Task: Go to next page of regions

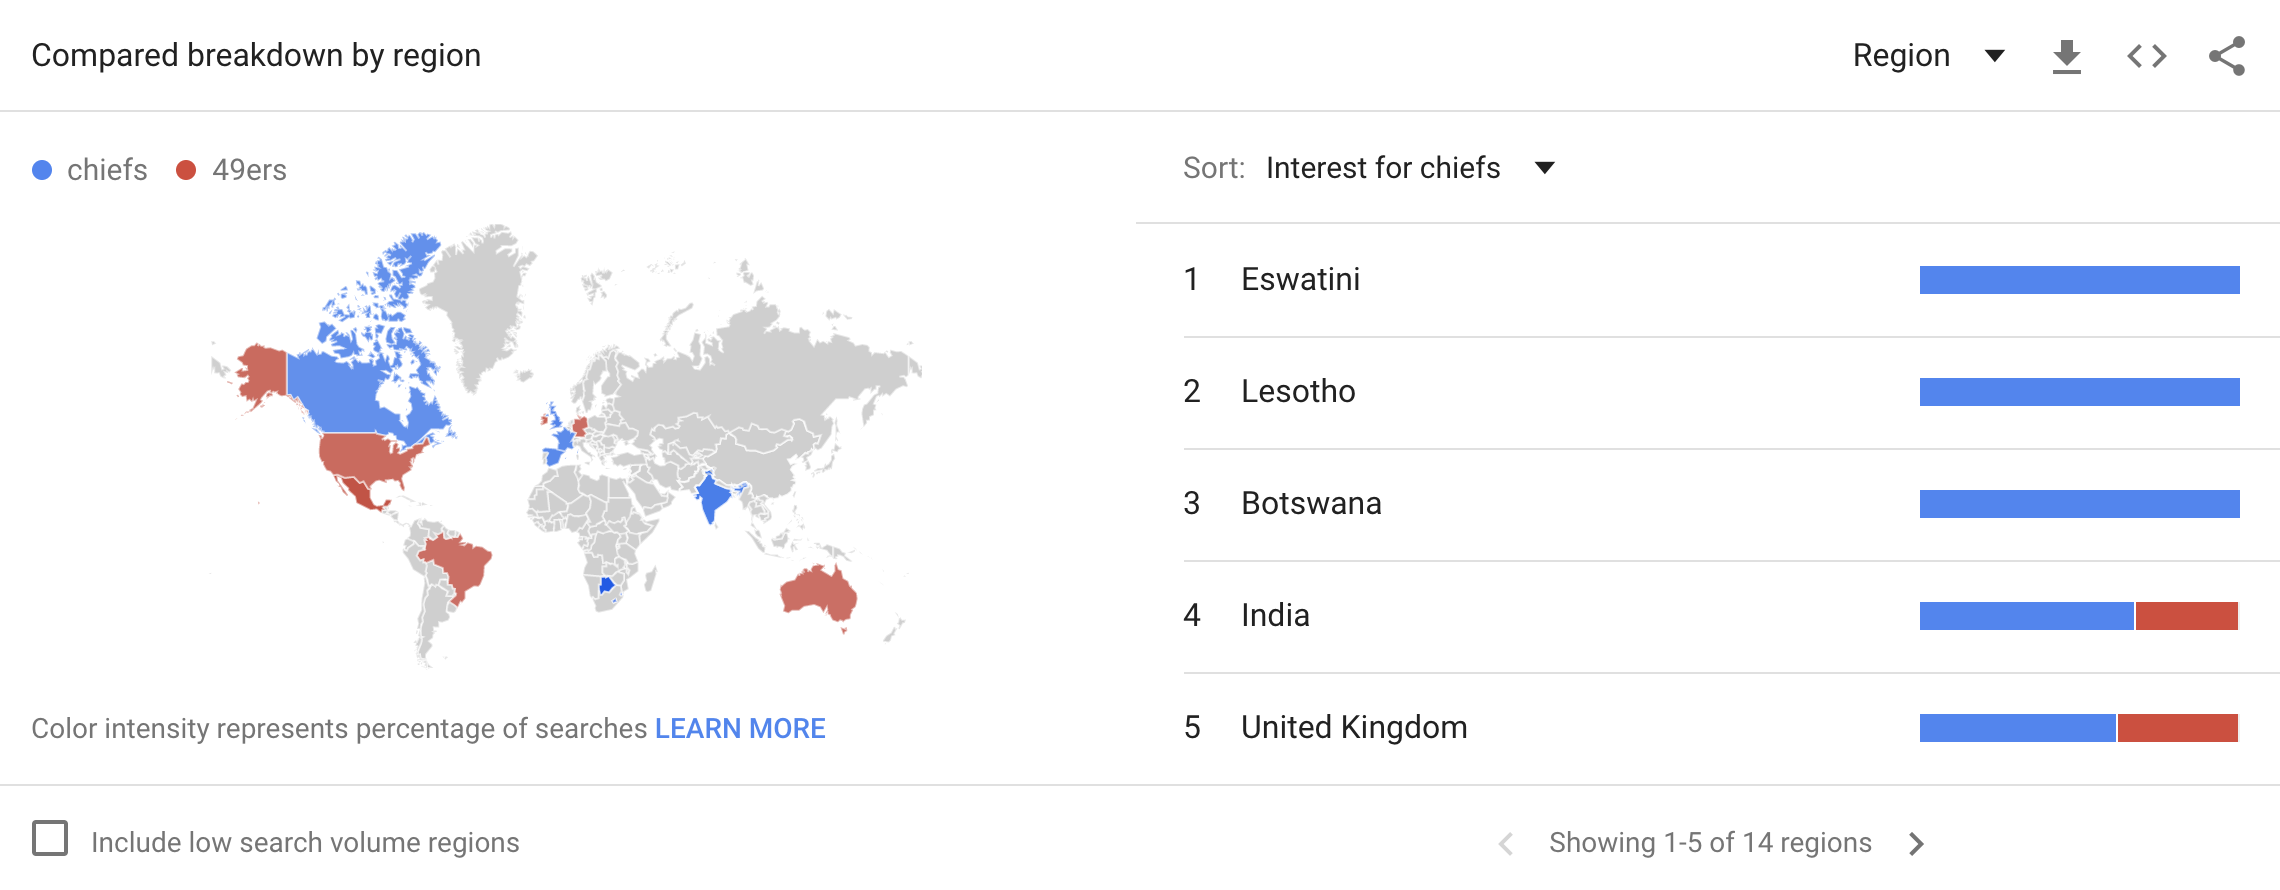Action: (1916, 843)
